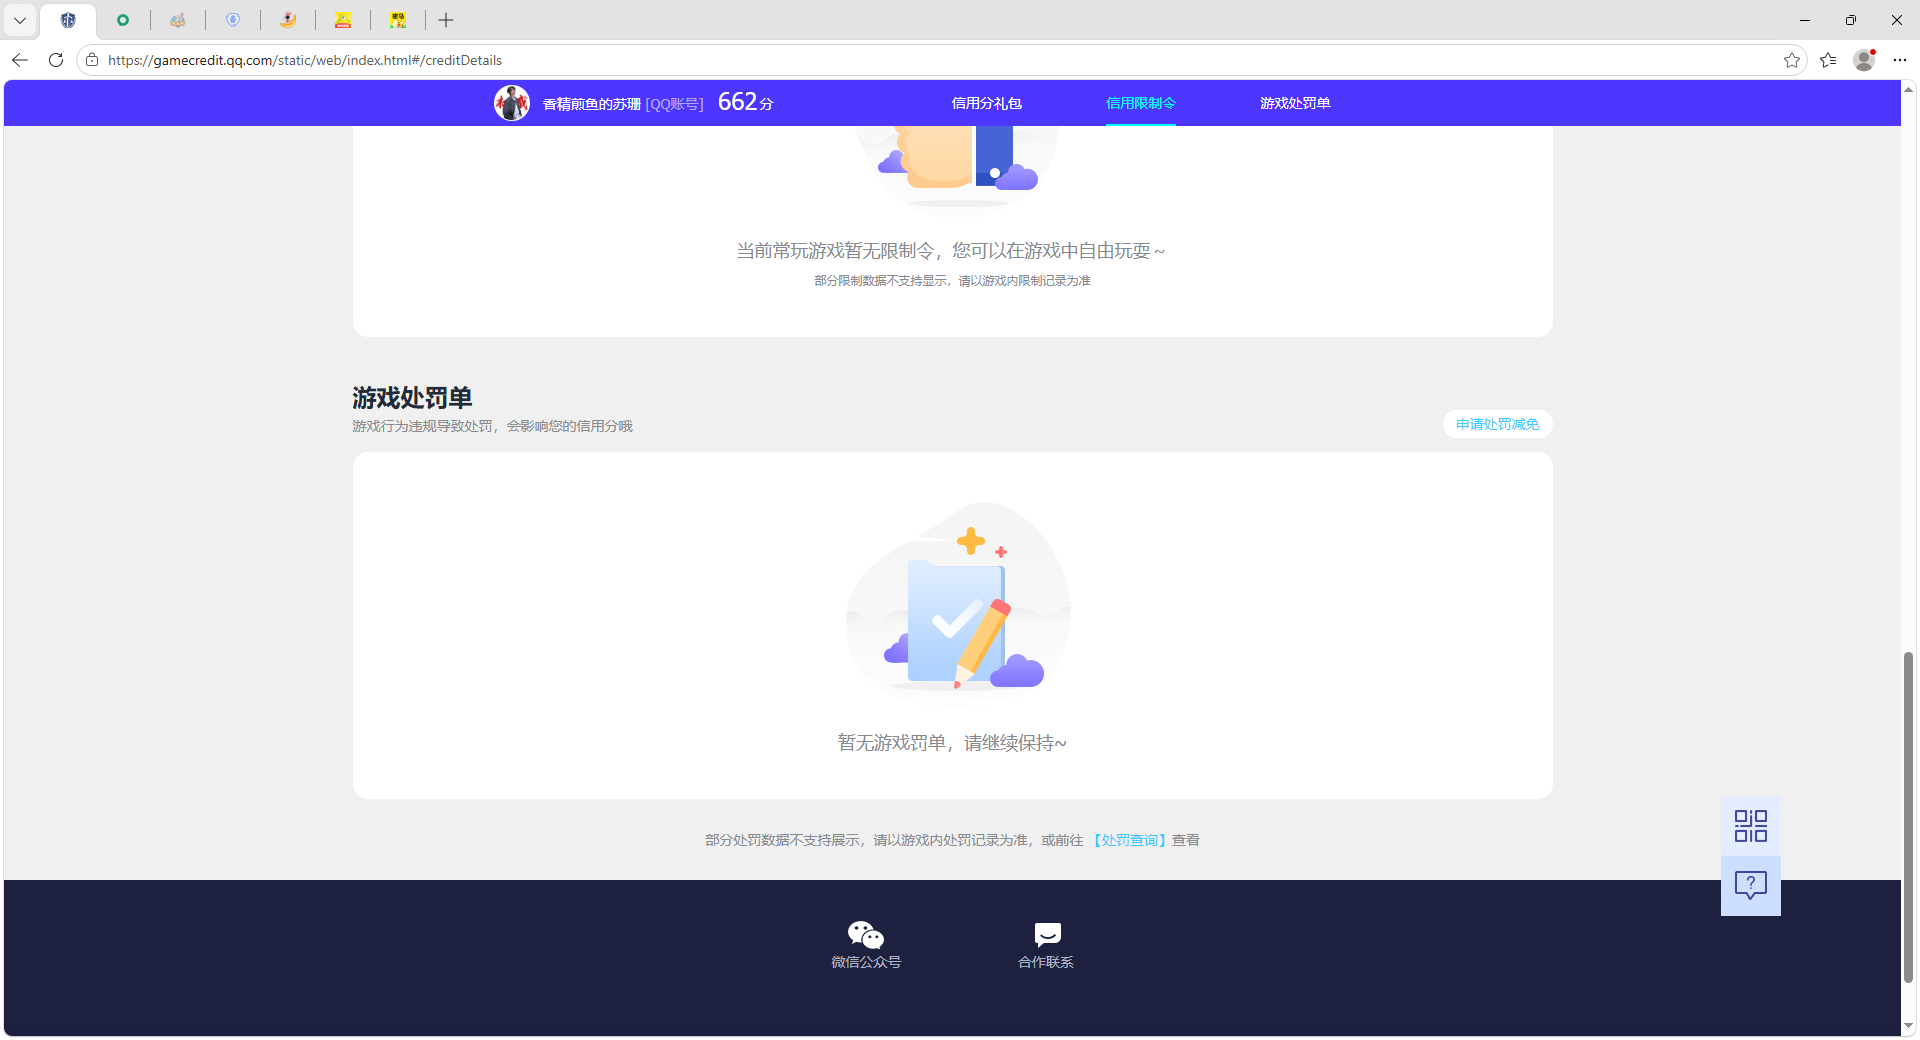Viewport: 1920px width, 1040px height.
Task: Open browser settings and more menu
Action: coord(1900,60)
